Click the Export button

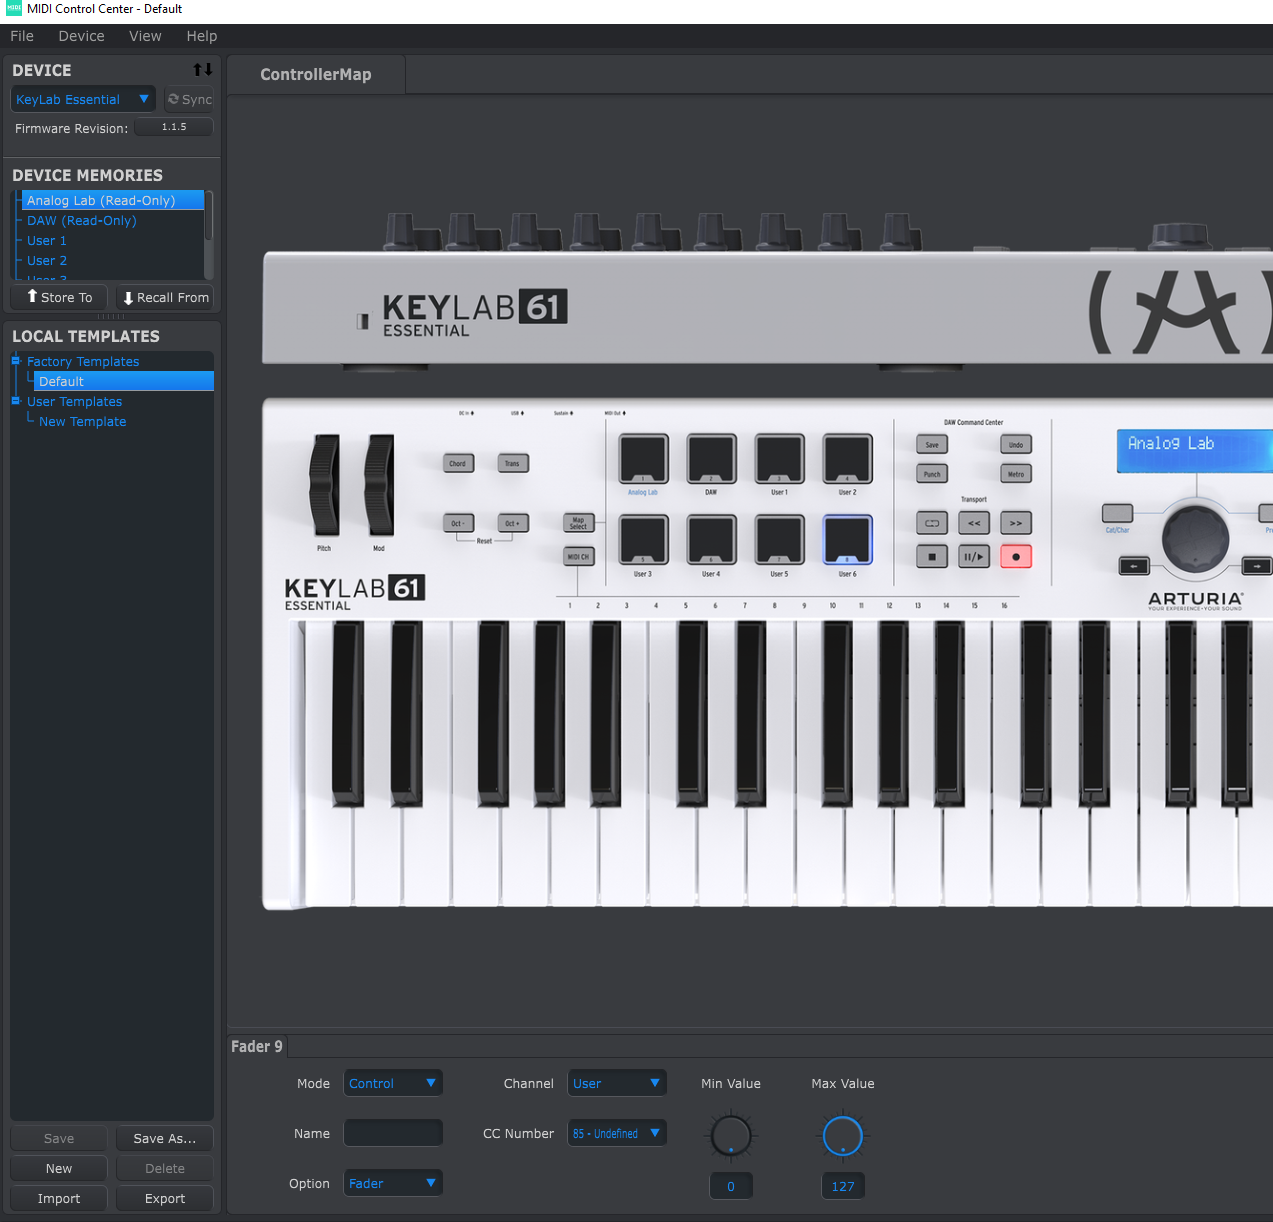165,1198
